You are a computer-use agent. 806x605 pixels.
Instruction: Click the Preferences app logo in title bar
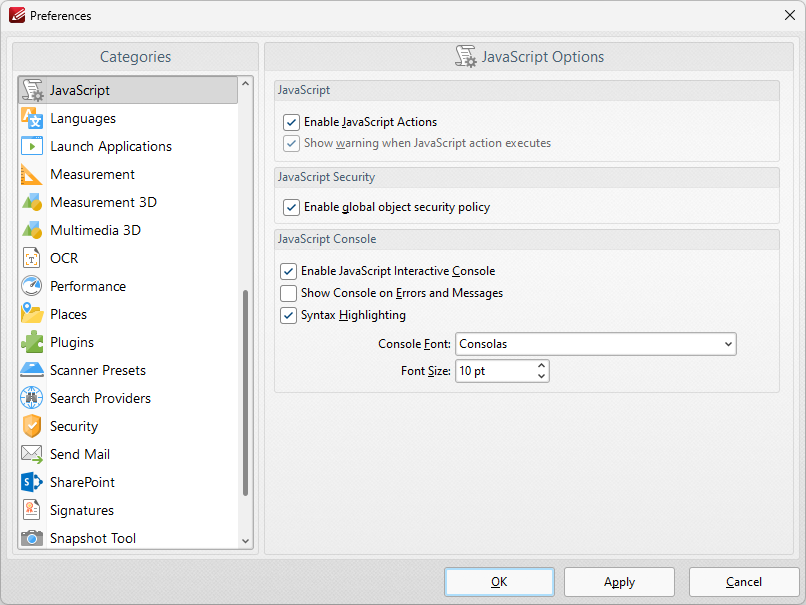click(x=16, y=15)
